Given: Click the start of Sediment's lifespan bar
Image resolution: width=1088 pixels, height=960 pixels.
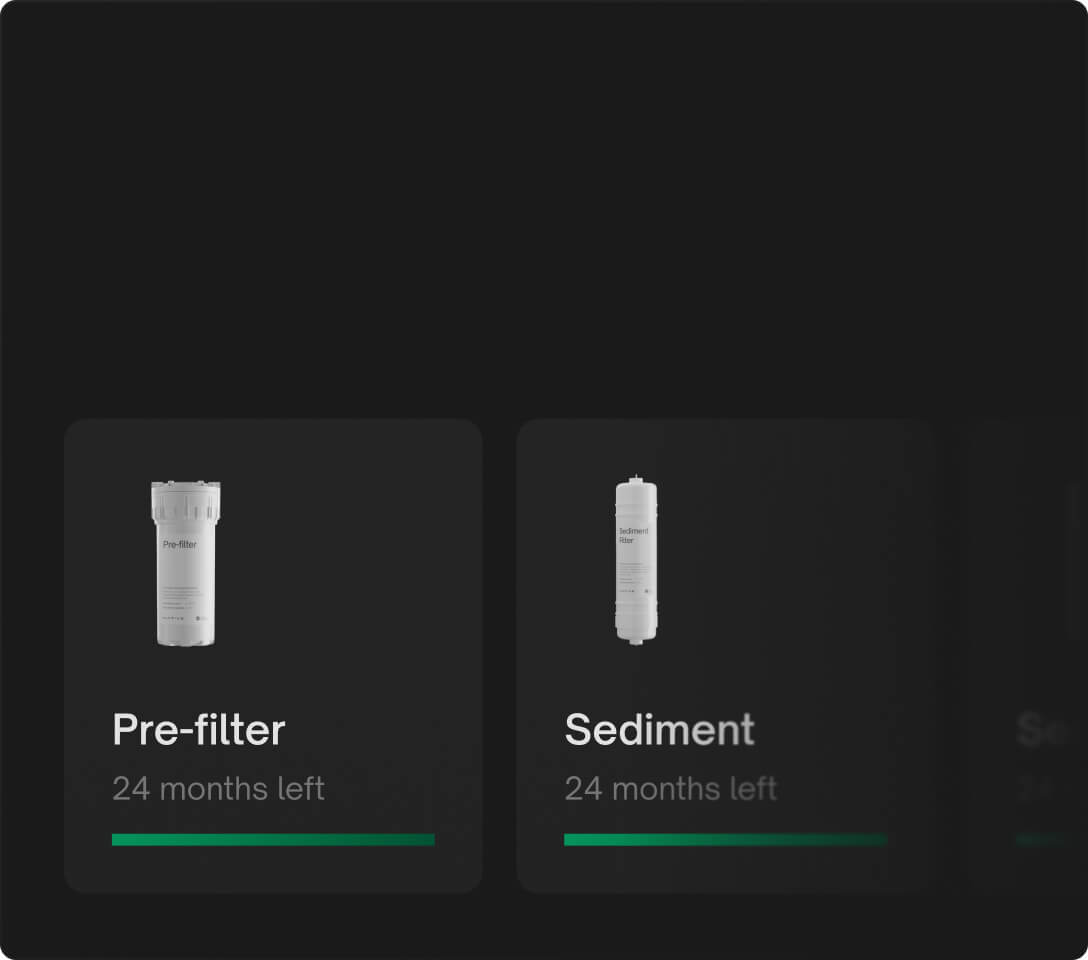Looking at the screenshot, I should (570, 838).
